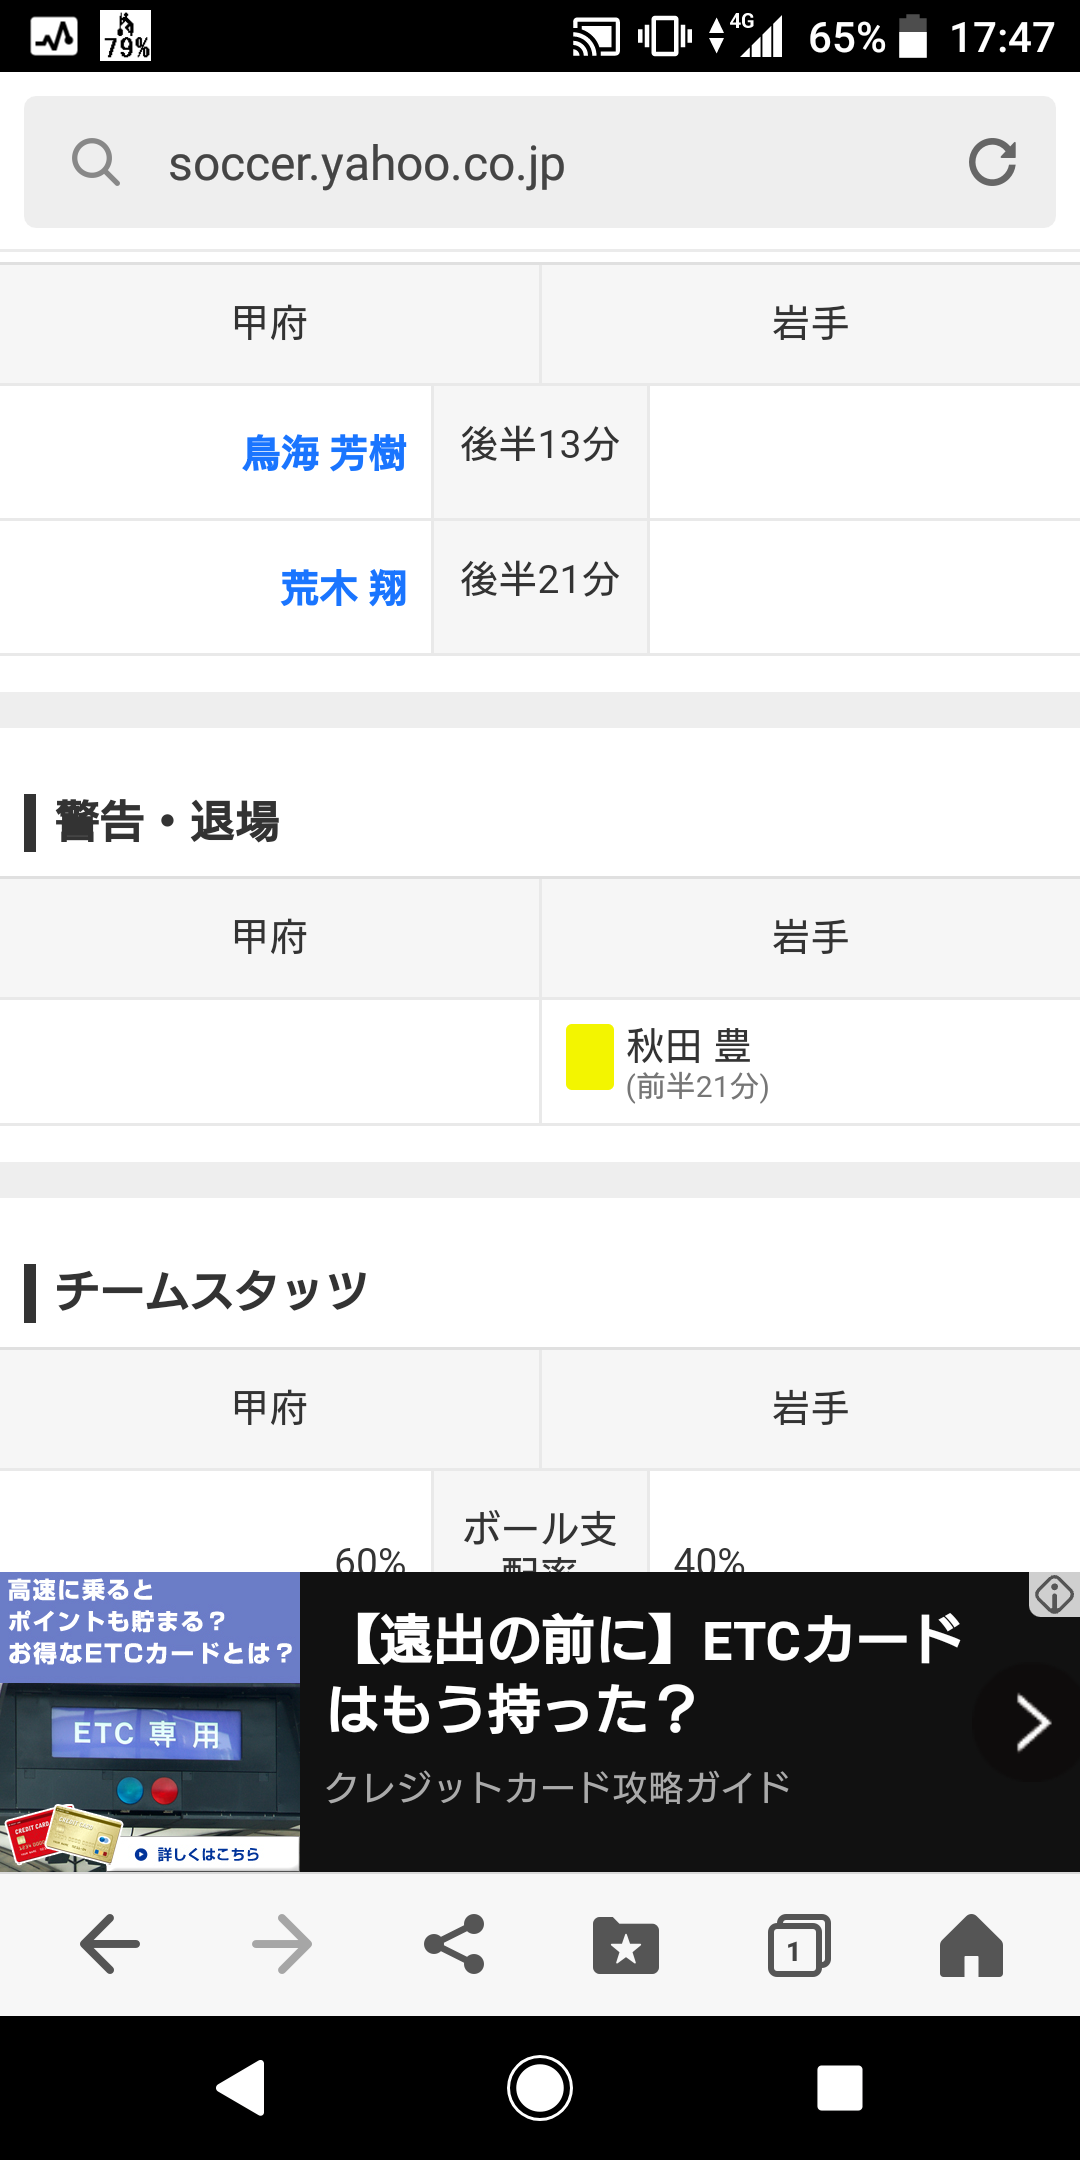Tap the ETC専用 ad thumbnail image

tap(150, 1722)
